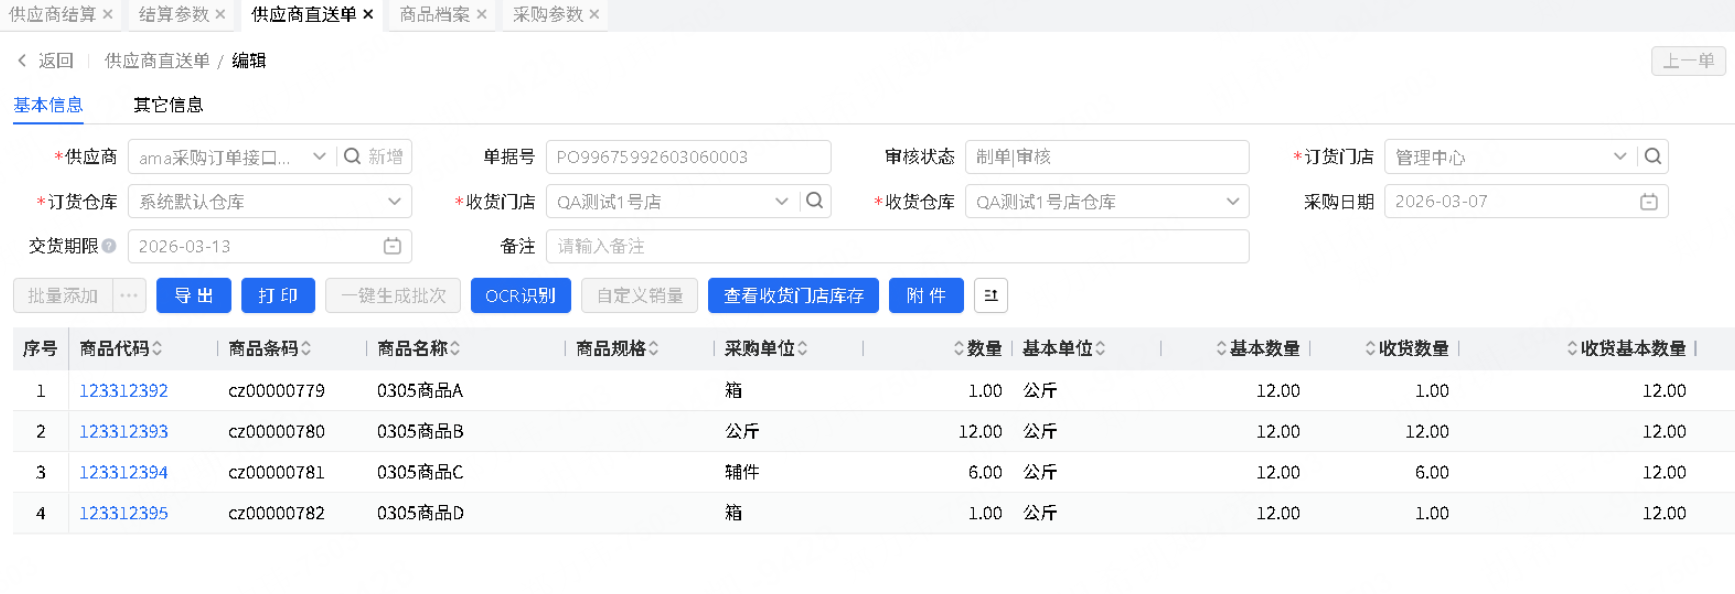Click the 附件 button
Image resolution: width=1735 pixels, height=594 pixels.
926,296
